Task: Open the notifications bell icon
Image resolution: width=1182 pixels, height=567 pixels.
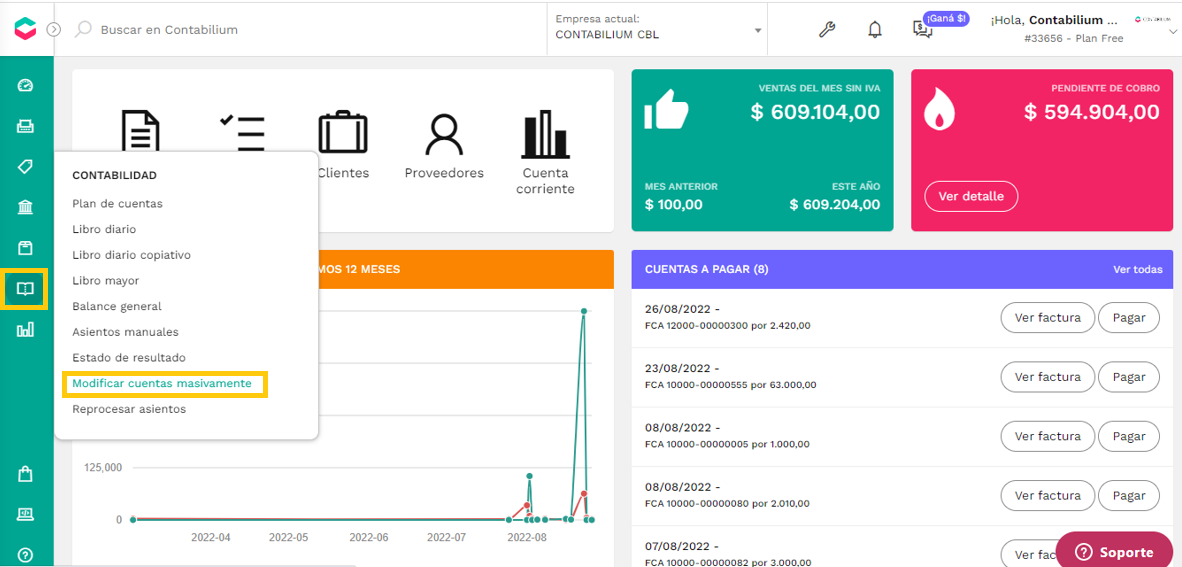Action: pos(874,29)
